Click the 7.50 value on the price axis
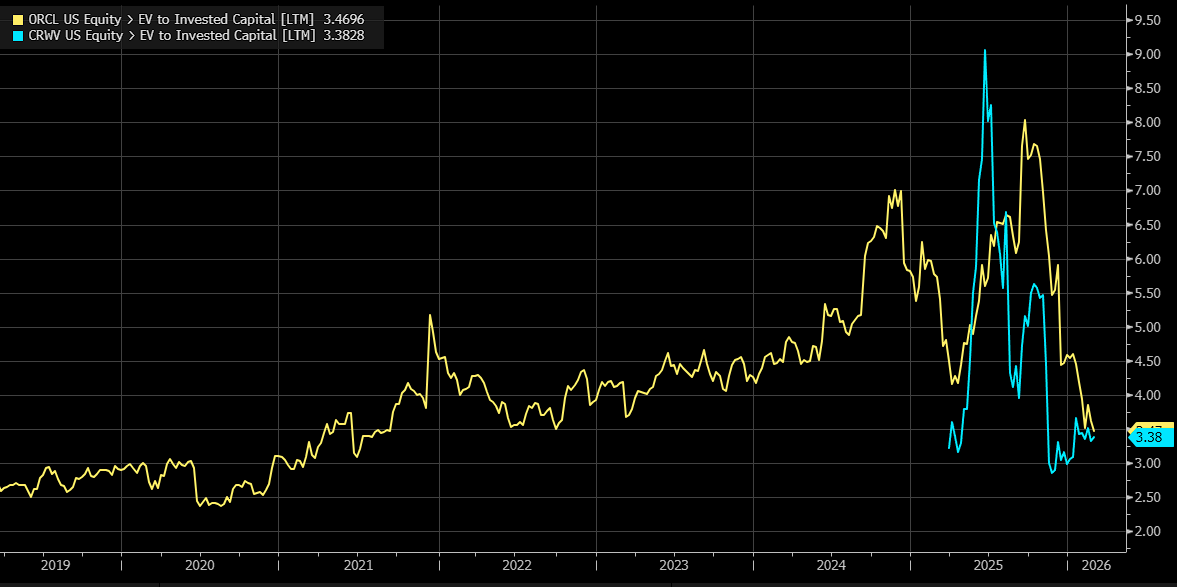Screen dimensions: 1177x587 (x=1149, y=157)
